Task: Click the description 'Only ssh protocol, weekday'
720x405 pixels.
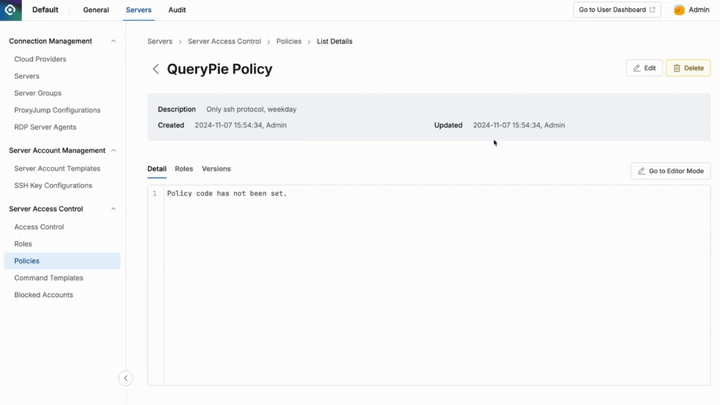Action: pos(251,109)
